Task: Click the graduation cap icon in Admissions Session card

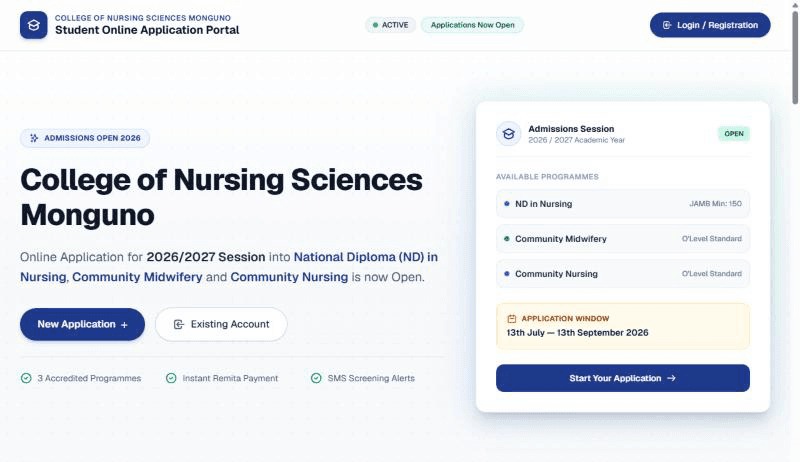Action: (509, 134)
